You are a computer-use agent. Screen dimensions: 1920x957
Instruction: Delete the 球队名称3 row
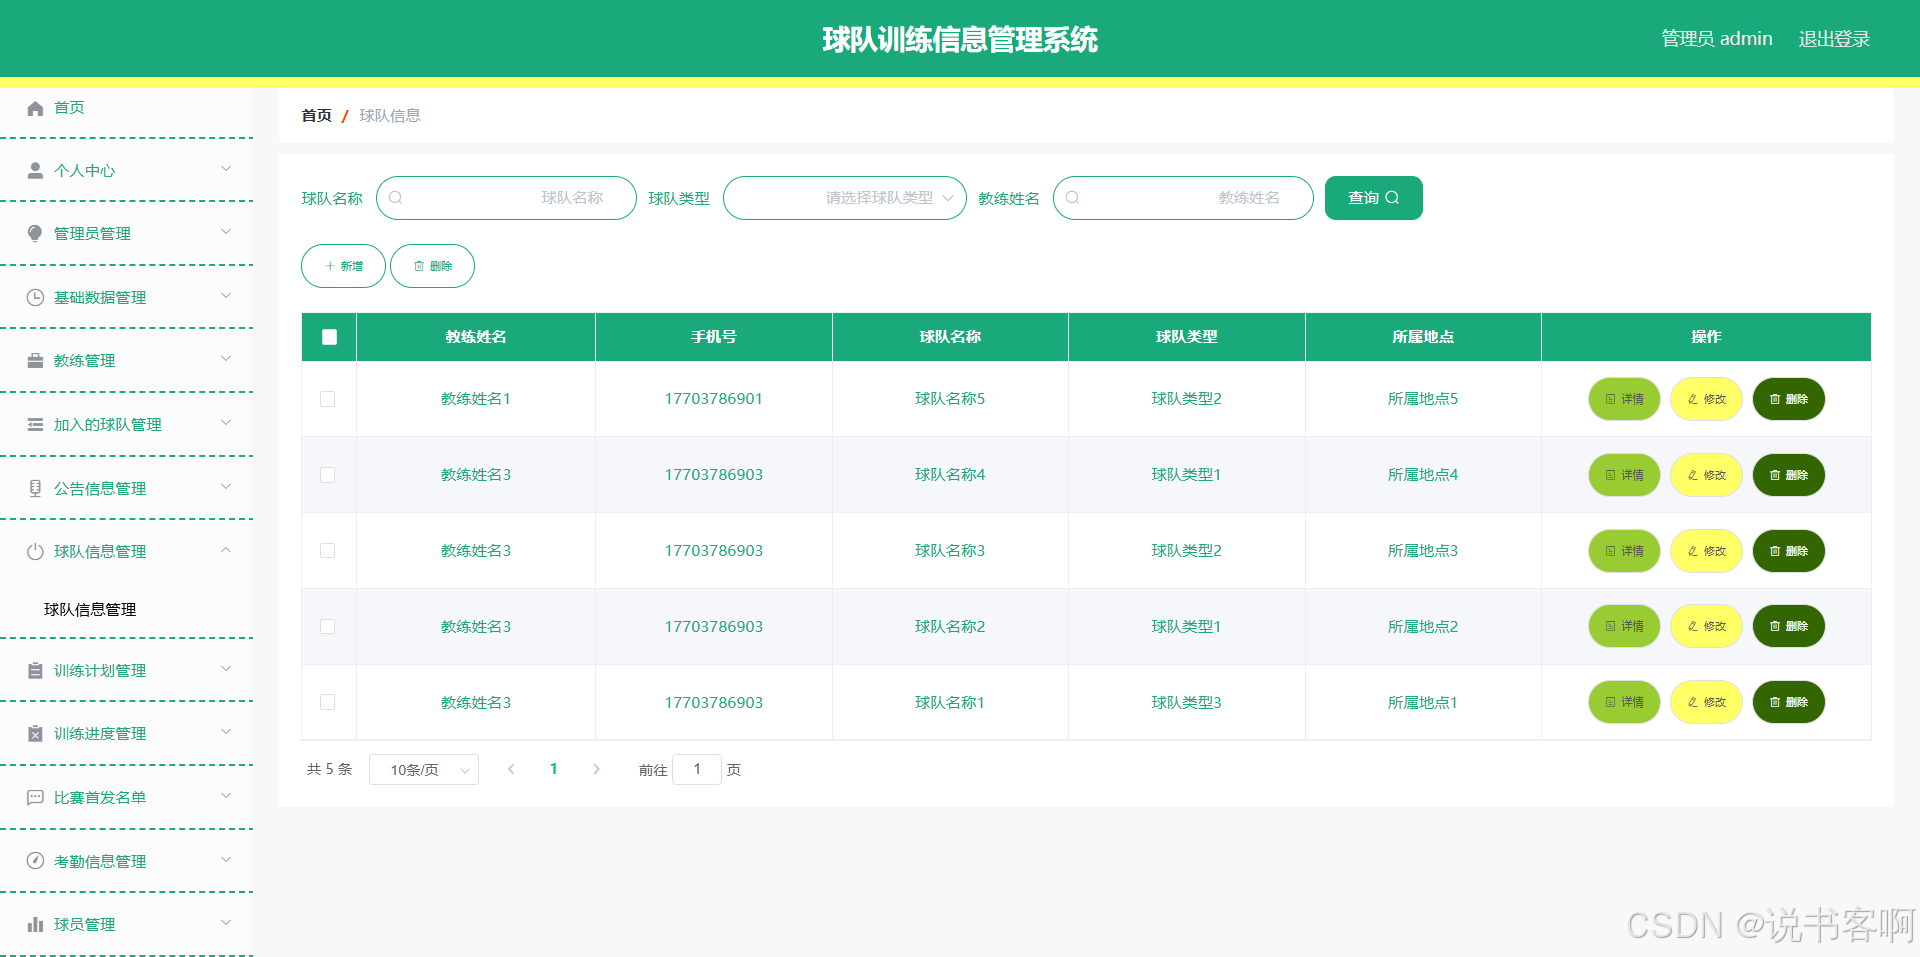pyautogui.click(x=1789, y=551)
